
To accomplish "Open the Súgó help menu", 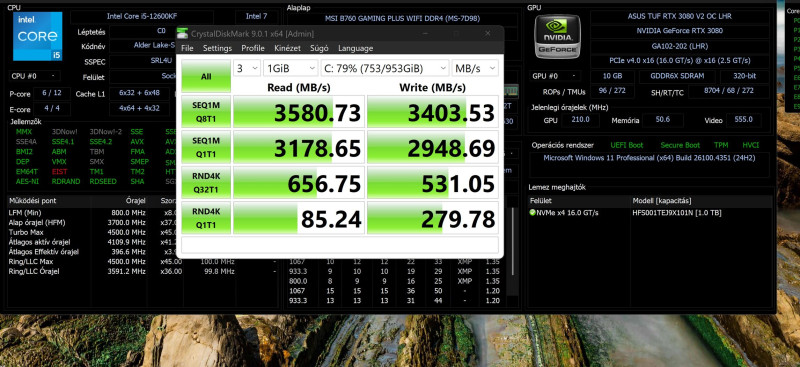I will pyautogui.click(x=320, y=48).
